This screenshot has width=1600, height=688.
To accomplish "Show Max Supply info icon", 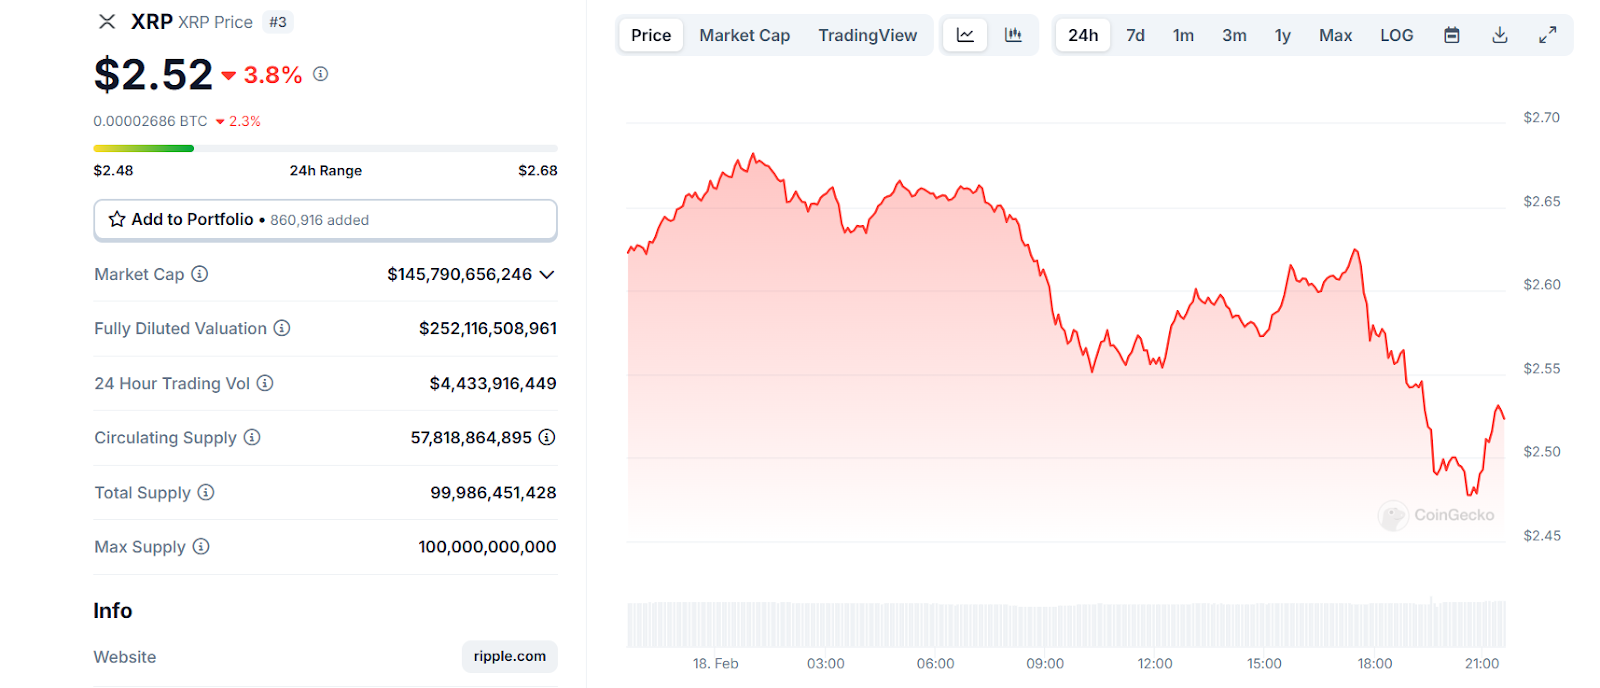I will 201,546.
